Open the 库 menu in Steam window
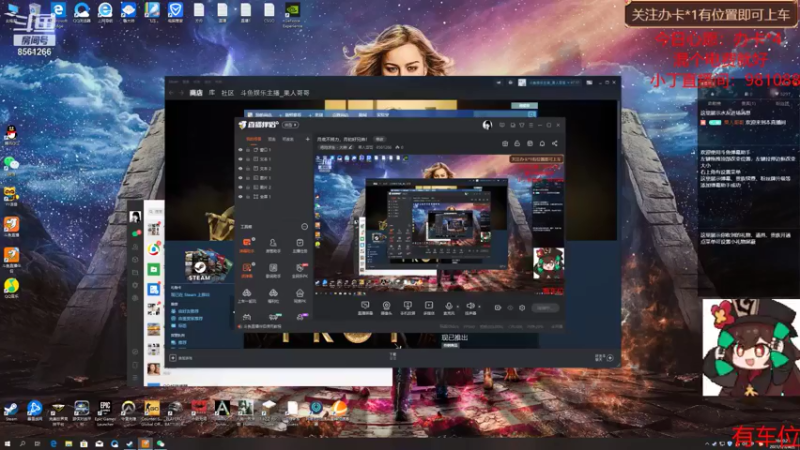 click(x=212, y=93)
